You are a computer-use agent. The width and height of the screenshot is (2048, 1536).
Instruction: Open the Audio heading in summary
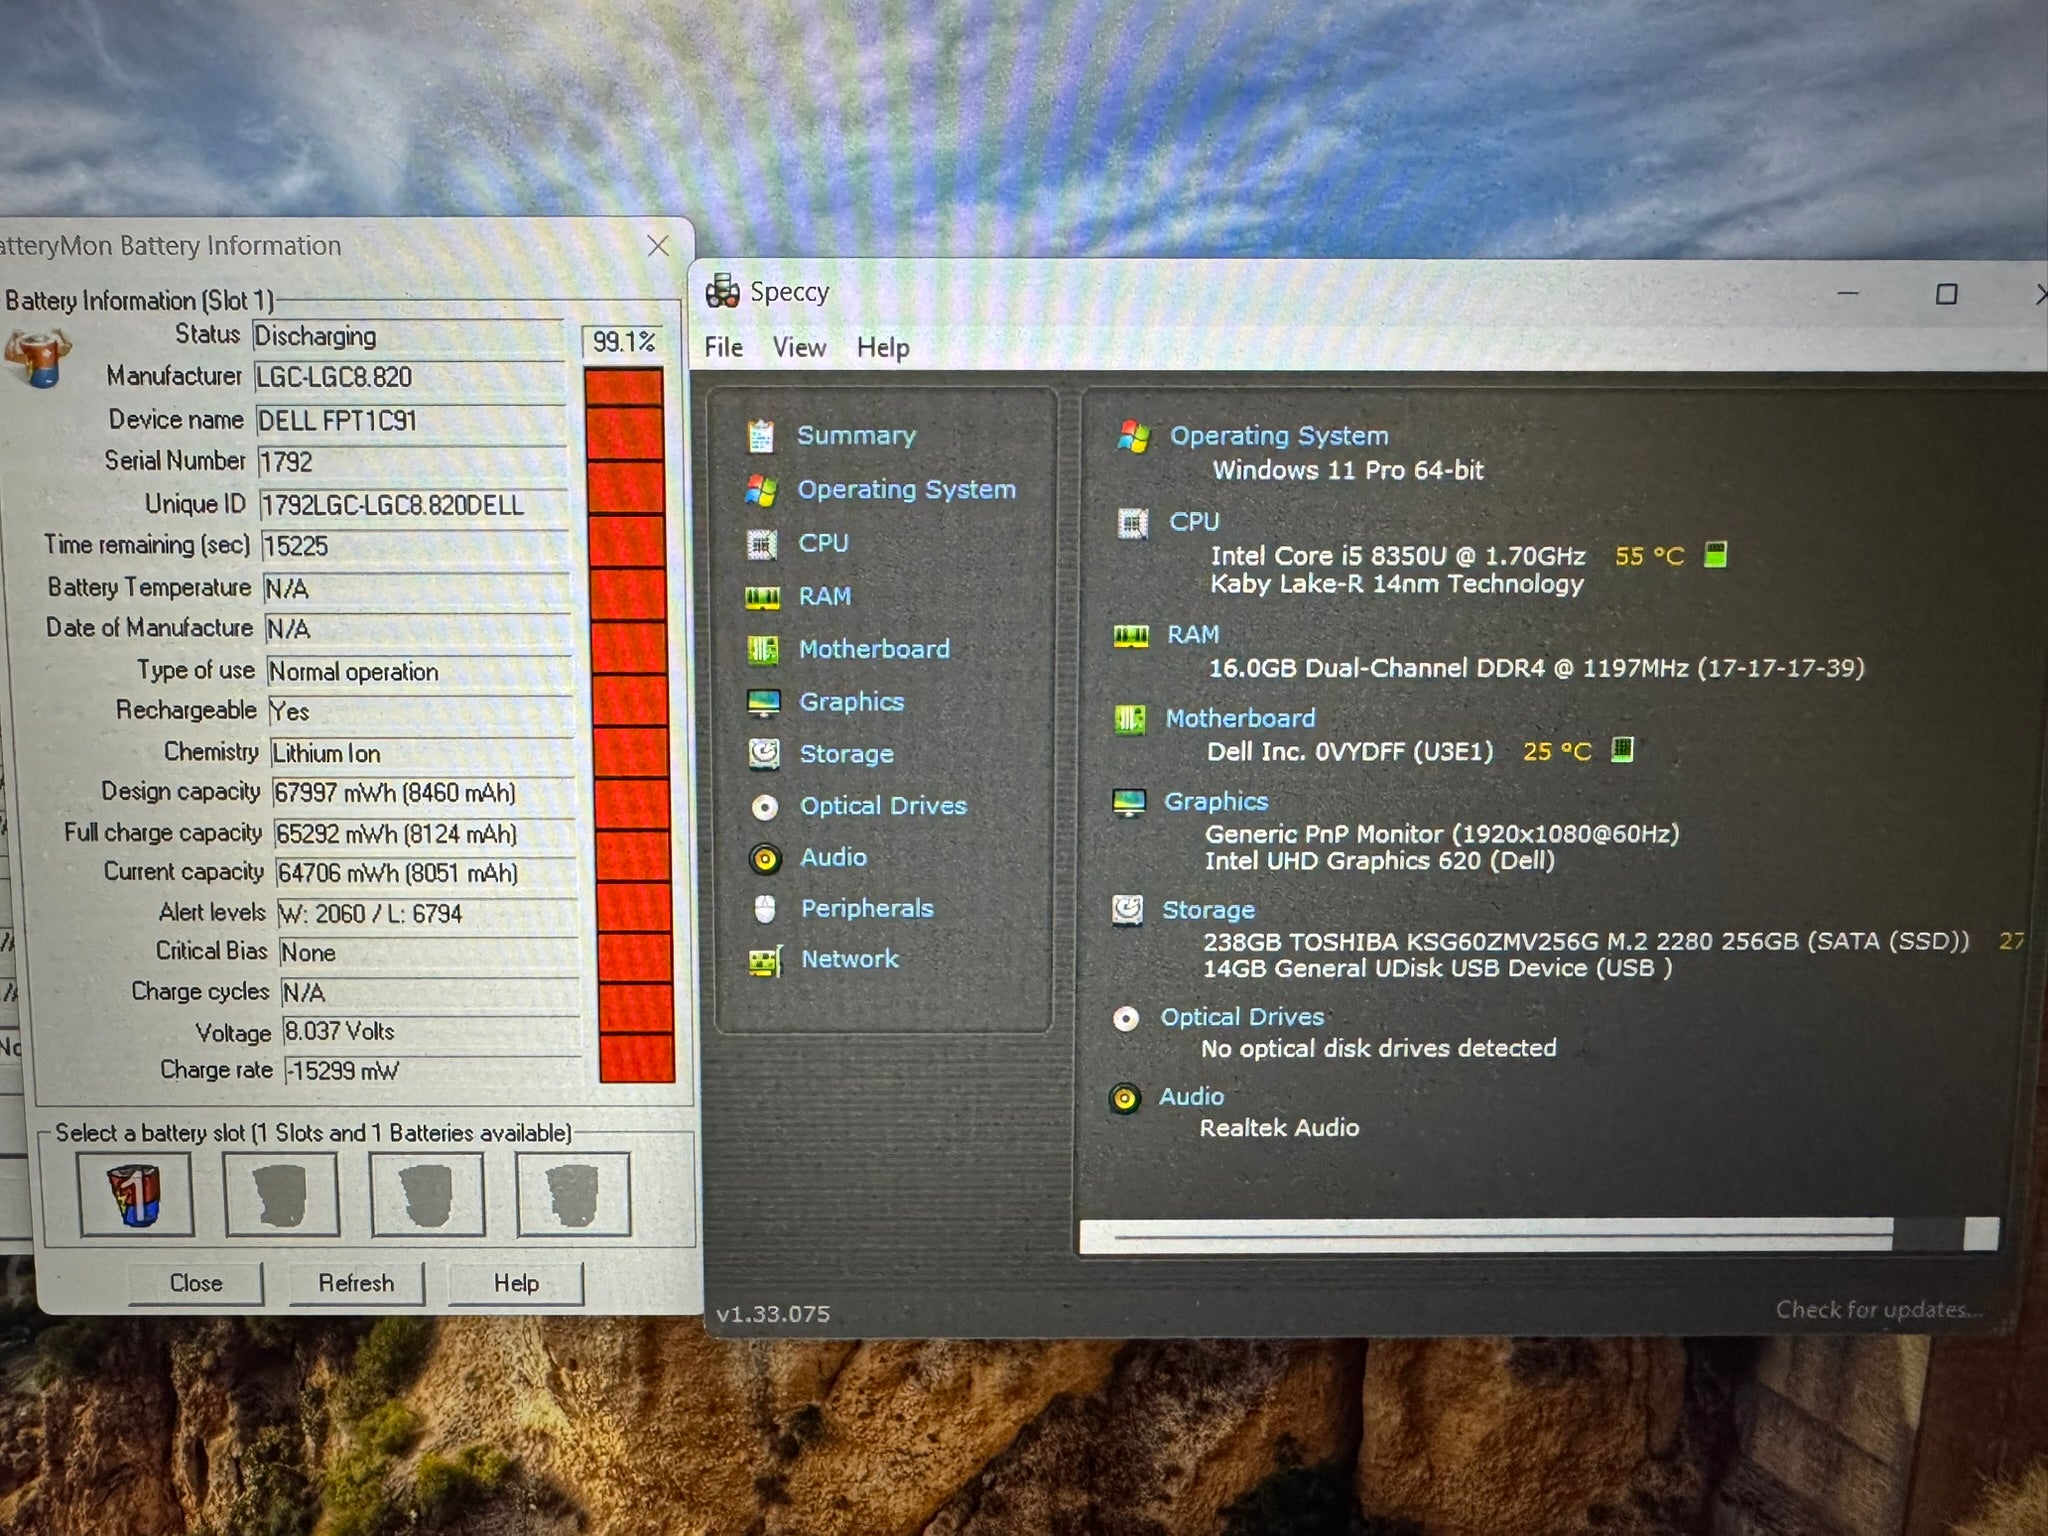click(1191, 1097)
